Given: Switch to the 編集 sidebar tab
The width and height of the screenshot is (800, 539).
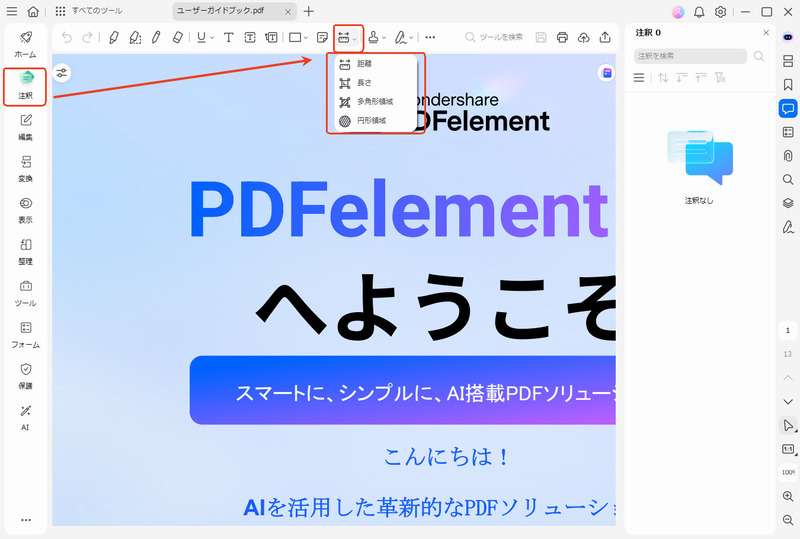Looking at the screenshot, I should tap(26, 128).
